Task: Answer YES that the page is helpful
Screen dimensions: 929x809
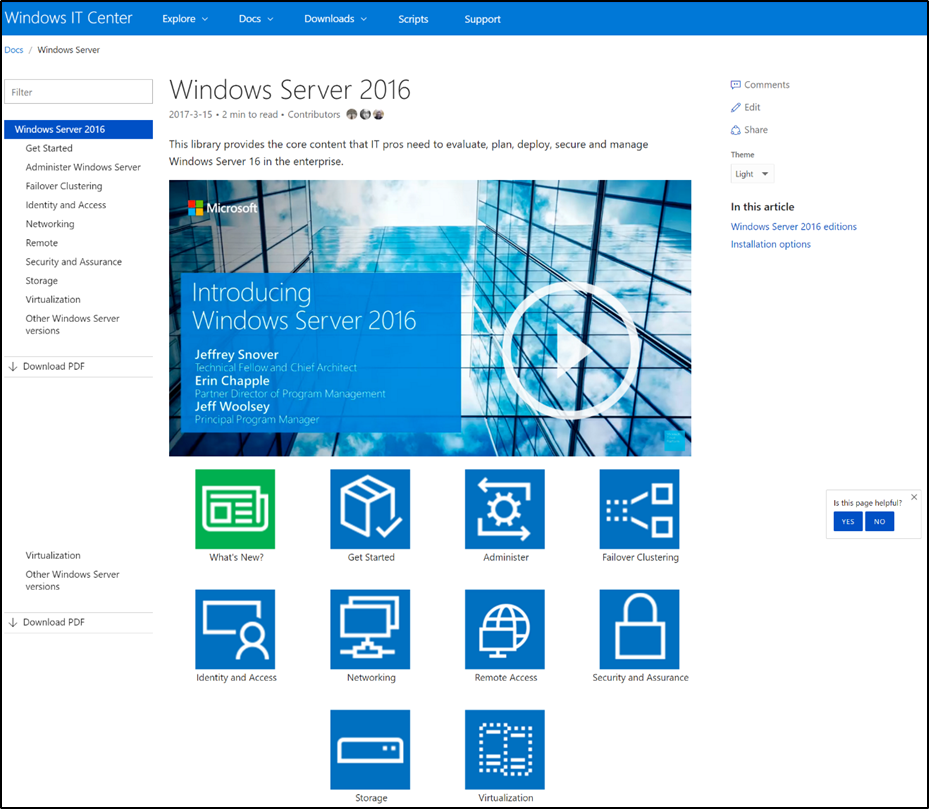Action: pos(847,521)
